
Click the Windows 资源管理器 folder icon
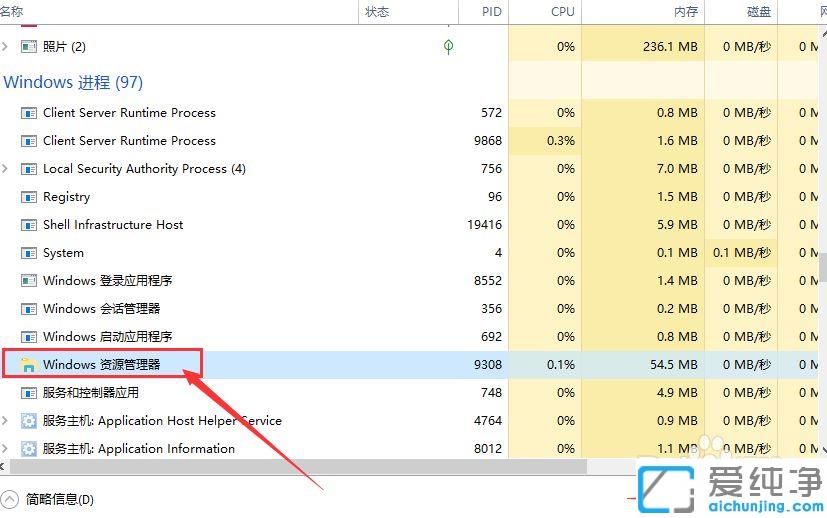(29, 365)
